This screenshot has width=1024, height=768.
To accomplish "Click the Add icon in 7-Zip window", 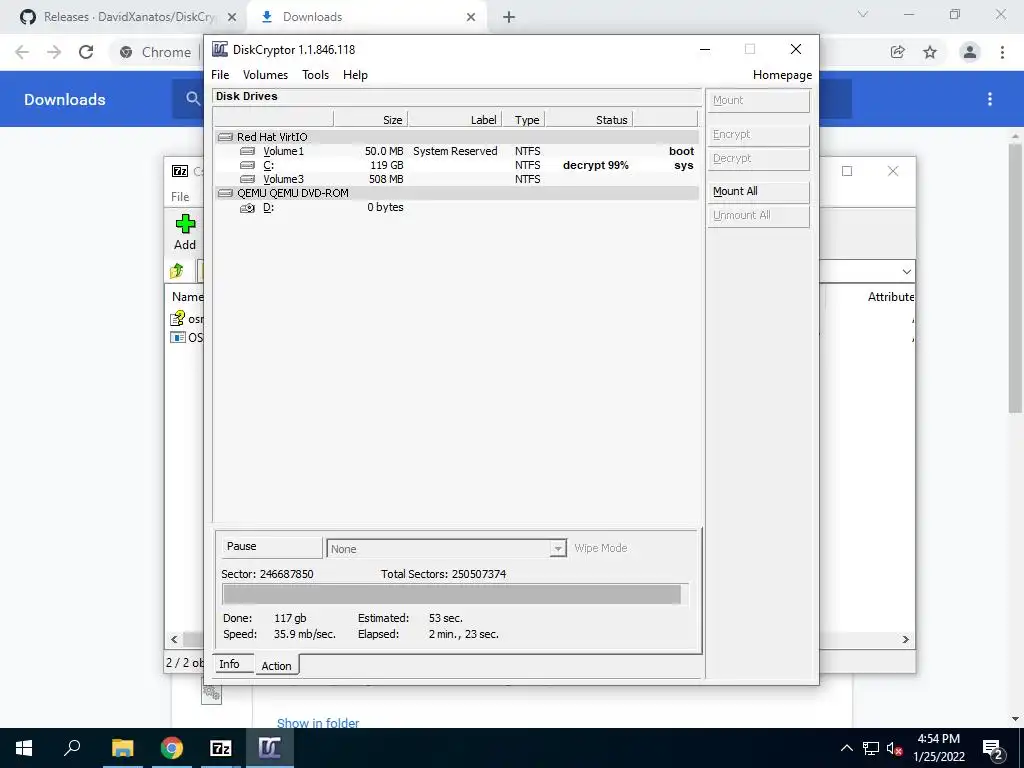I will point(185,232).
